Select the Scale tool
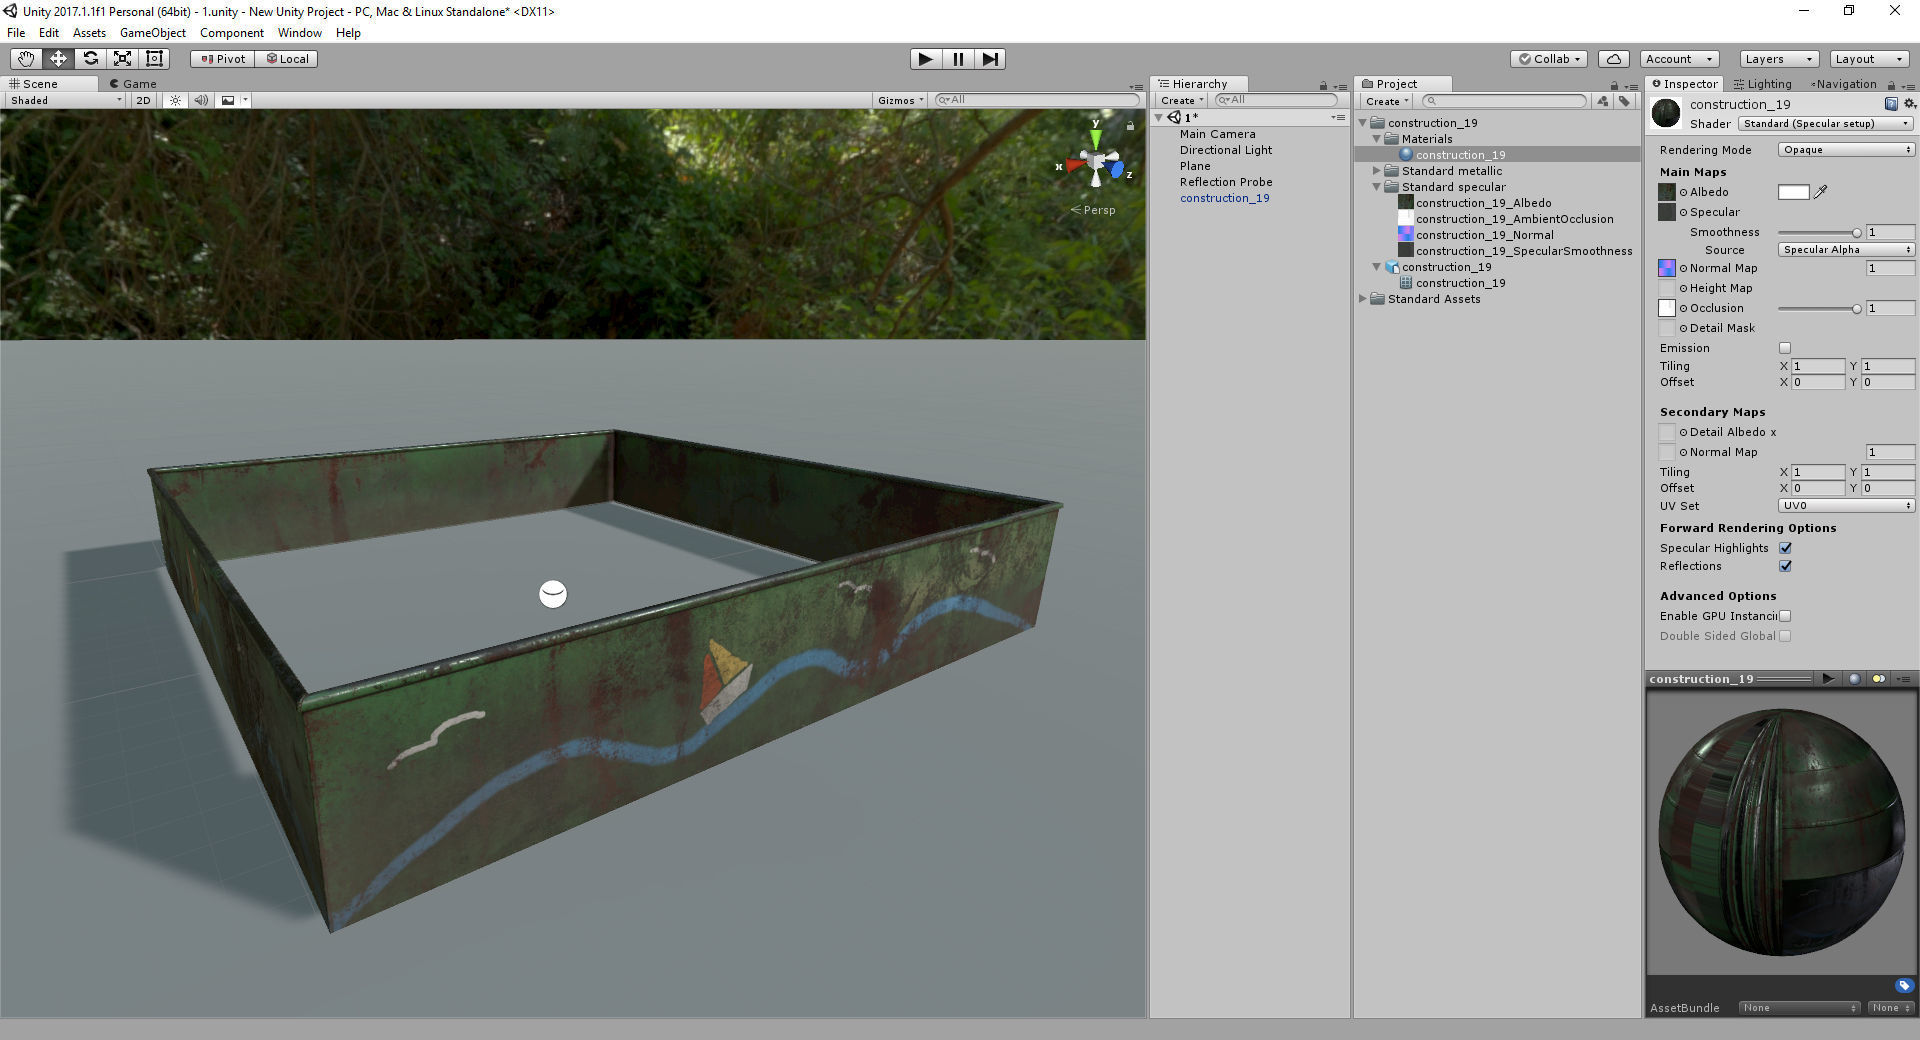Screen dimensions: 1920x1040 122,59
